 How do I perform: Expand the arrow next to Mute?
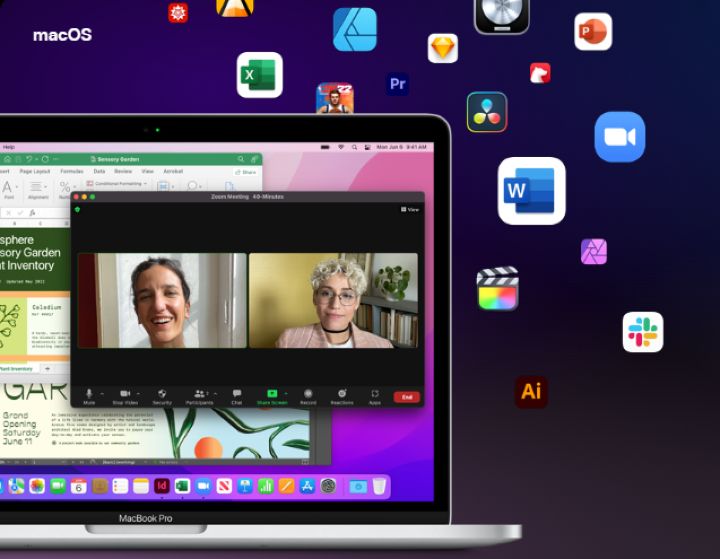pos(101,393)
